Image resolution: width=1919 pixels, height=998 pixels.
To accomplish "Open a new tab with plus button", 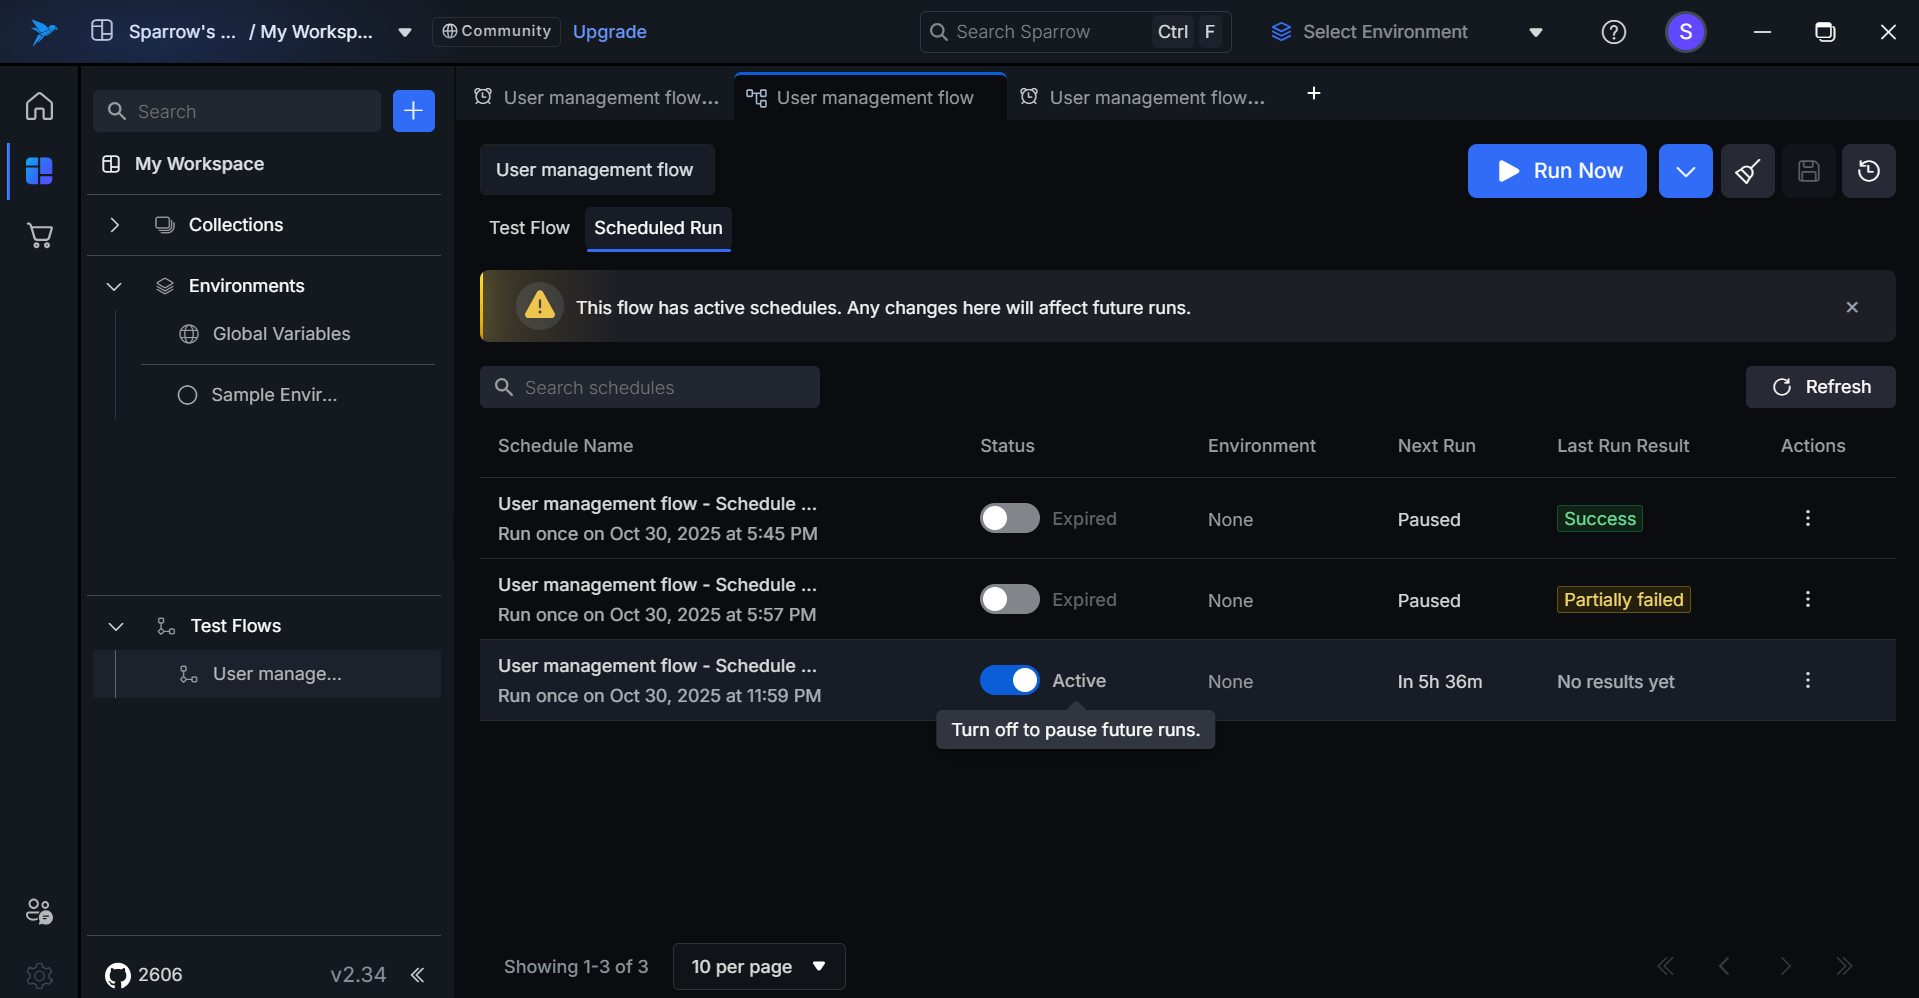I will click(1314, 94).
